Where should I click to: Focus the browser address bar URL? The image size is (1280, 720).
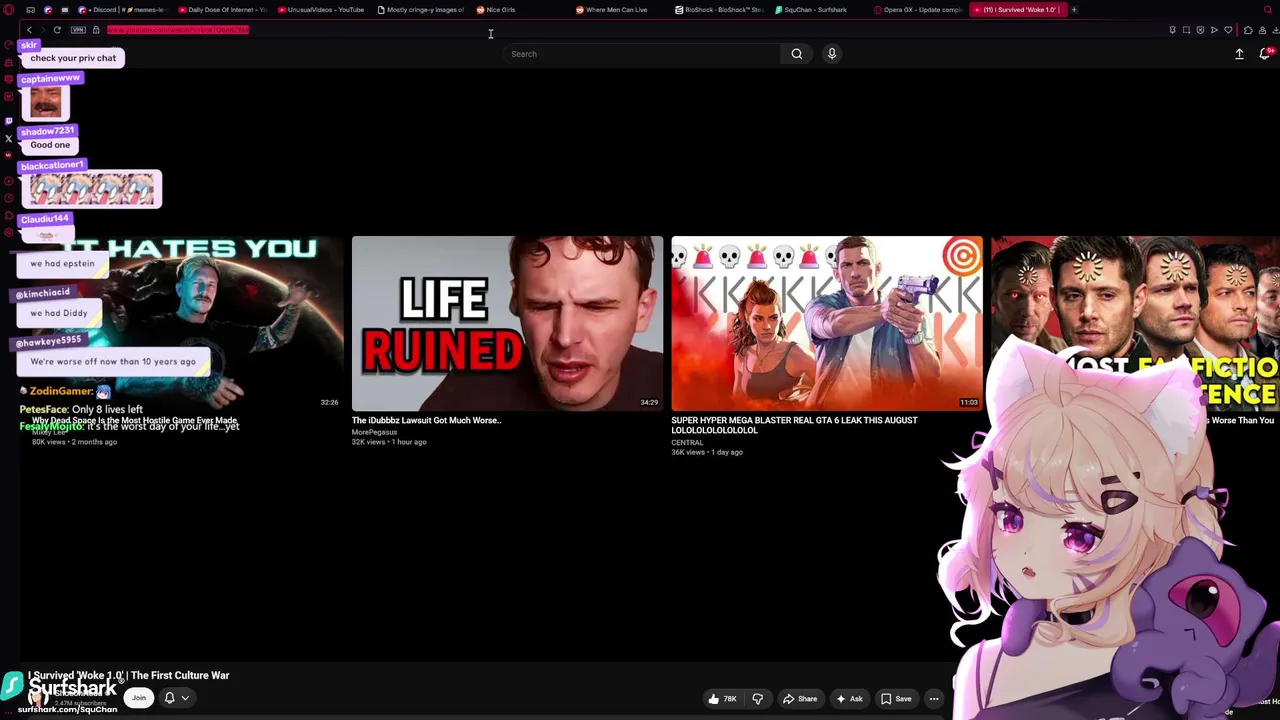click(177, 30)
